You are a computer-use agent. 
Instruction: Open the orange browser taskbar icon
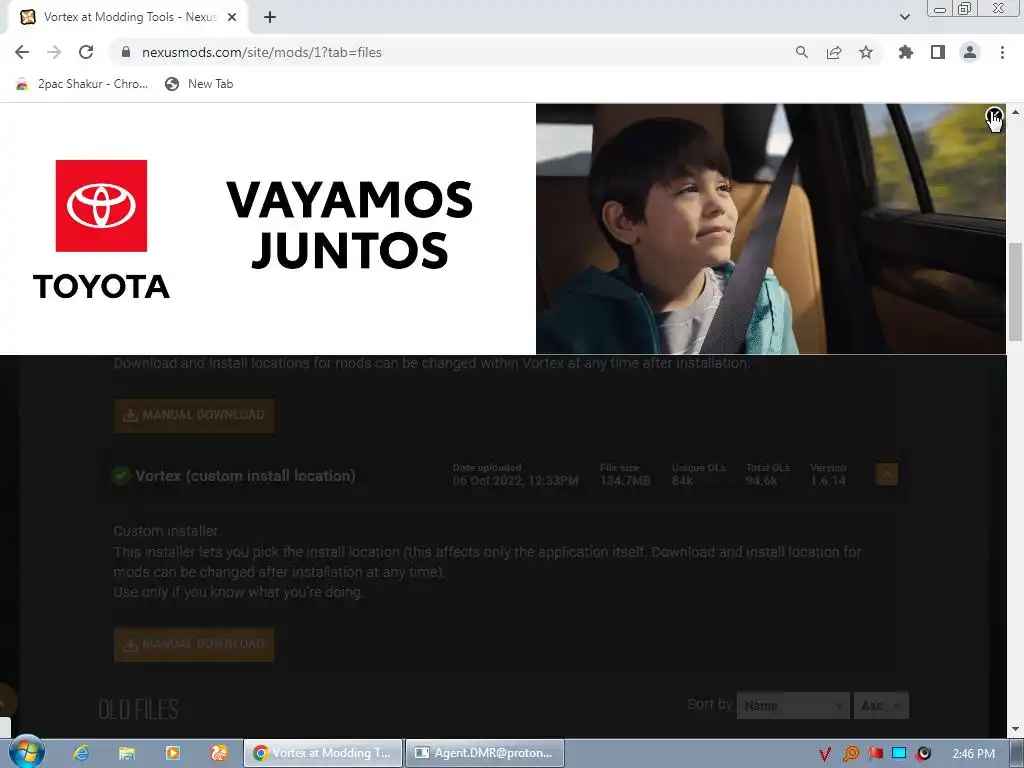tap(219, 753)
